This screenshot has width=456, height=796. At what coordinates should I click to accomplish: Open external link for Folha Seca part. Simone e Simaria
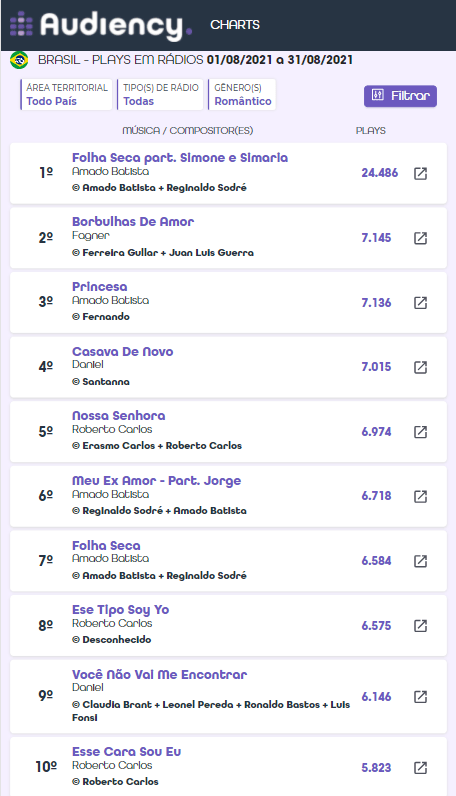(420, 173)
